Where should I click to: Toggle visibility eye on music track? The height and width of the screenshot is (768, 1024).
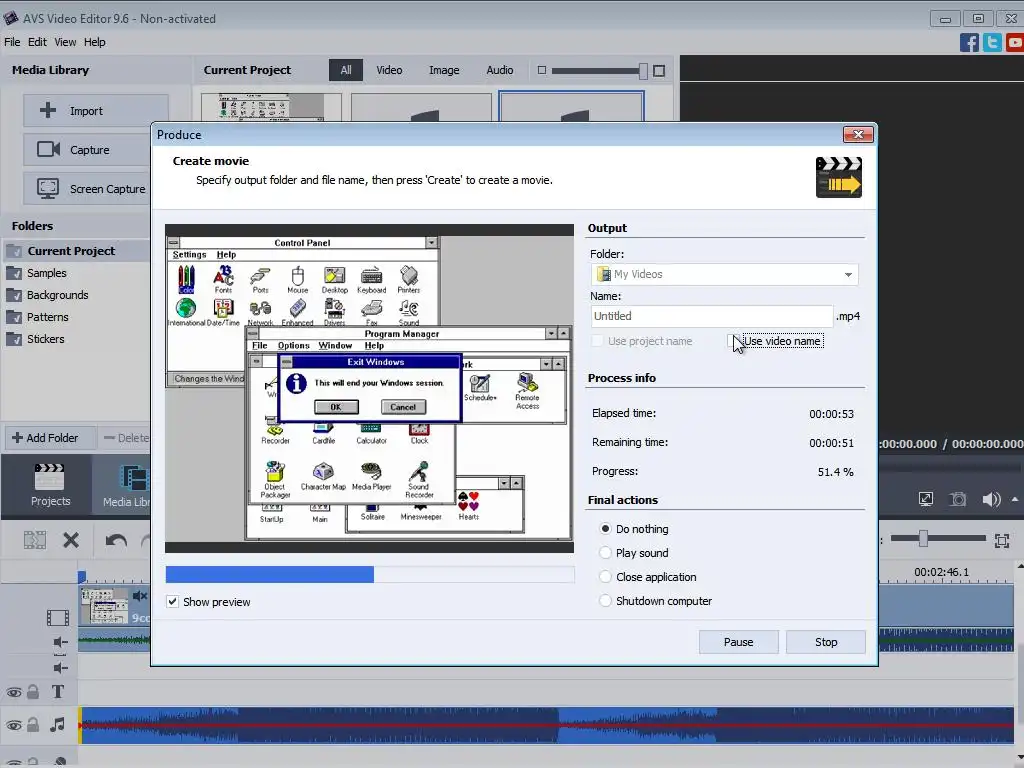14,725
